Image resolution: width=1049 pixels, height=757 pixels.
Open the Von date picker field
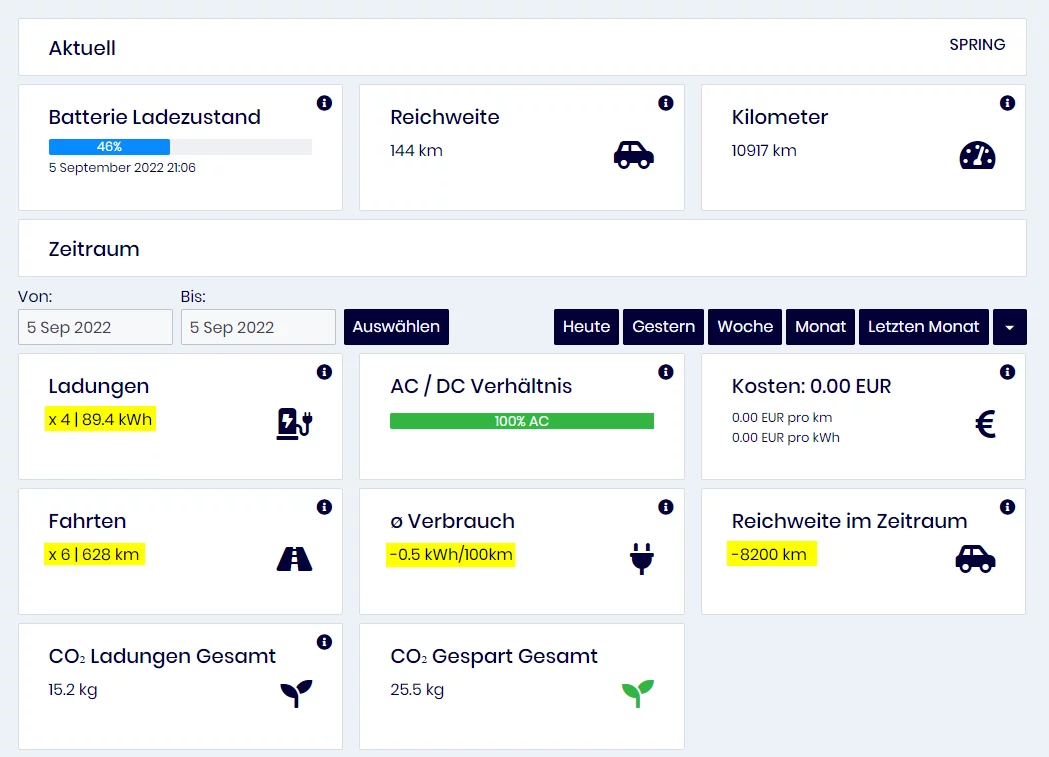click(95, 327)
